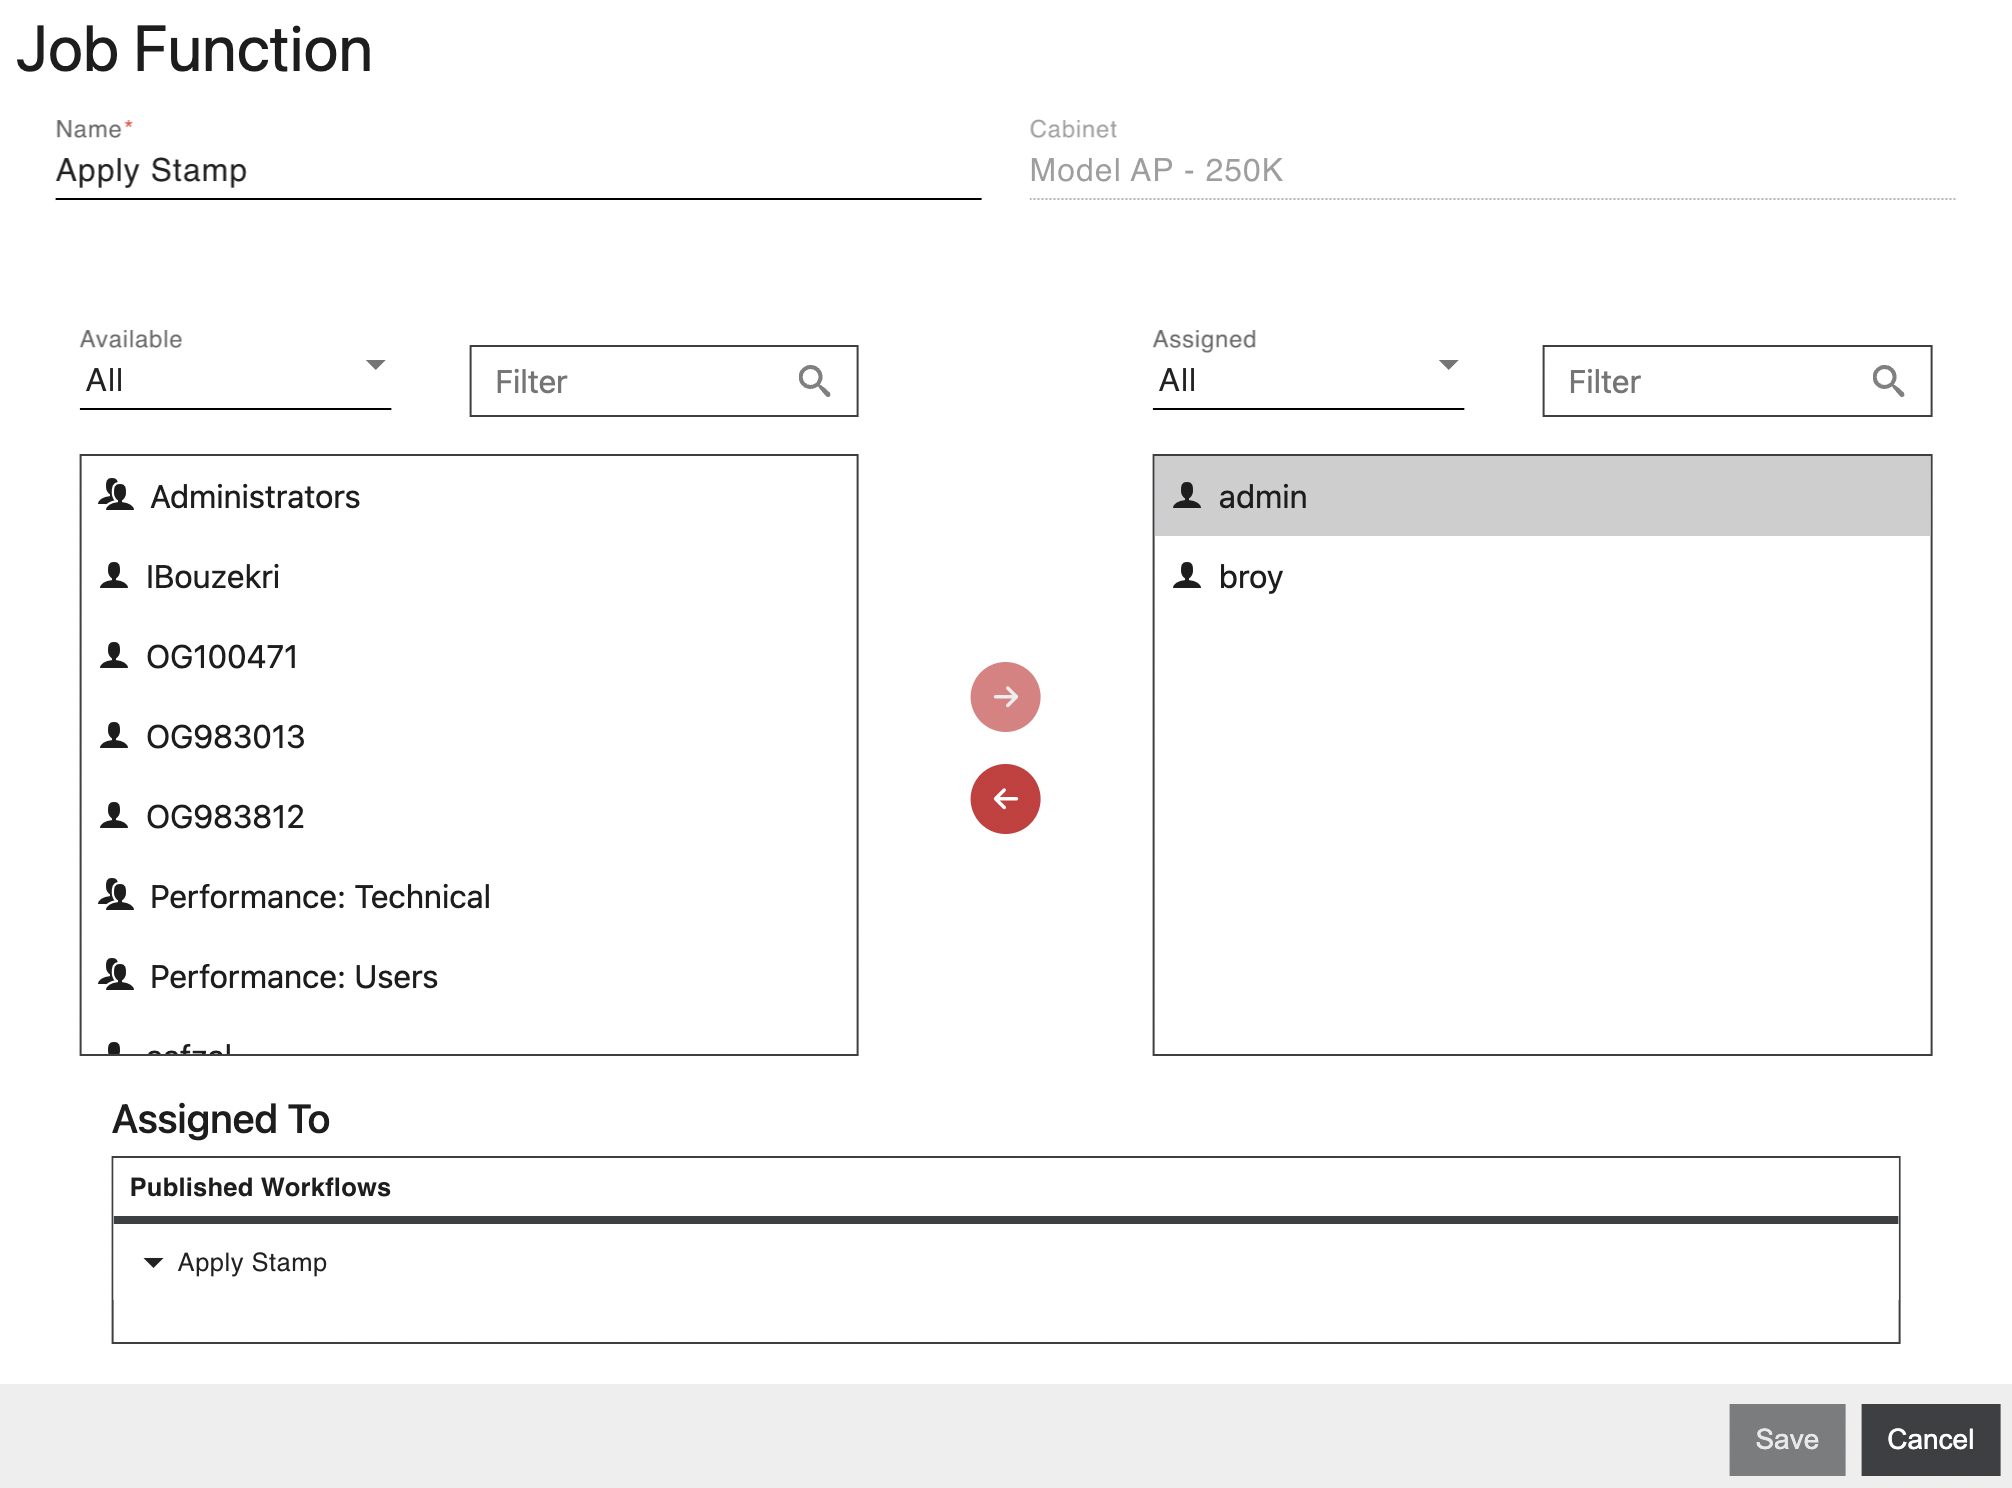The height and width of the screenshot is (1488, 2012).
Task: Click group icon beside Administrators
Action: [x=116, y=496]
